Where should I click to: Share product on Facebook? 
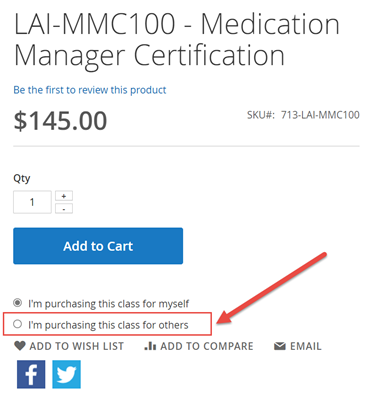pos(31,374)
